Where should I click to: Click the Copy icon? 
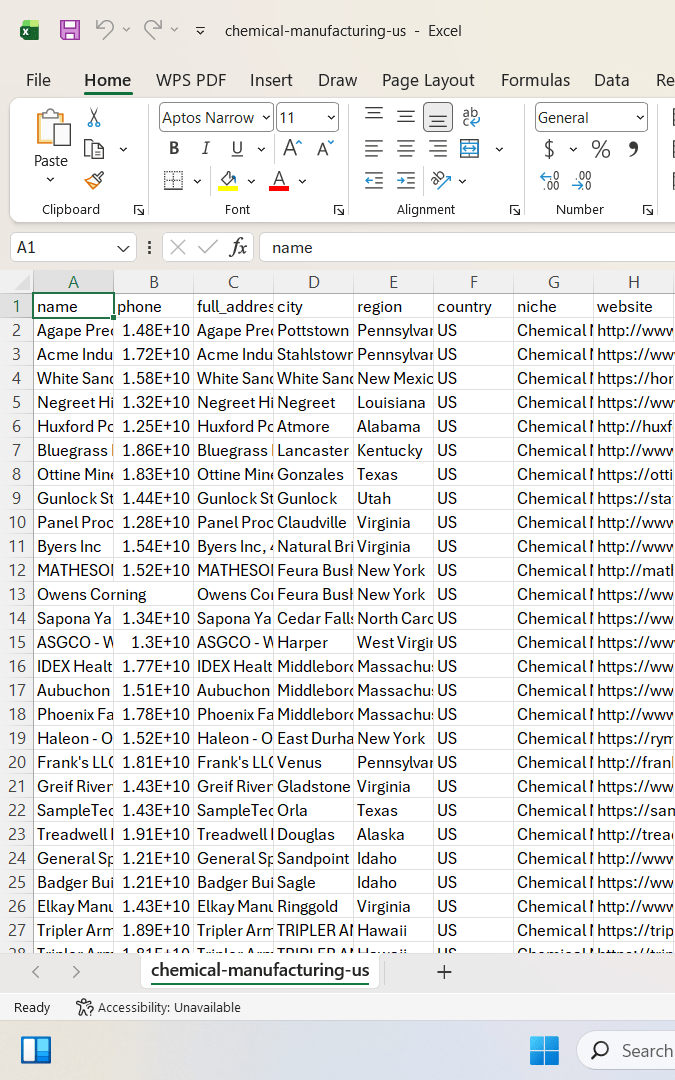(x=94, y=149)
